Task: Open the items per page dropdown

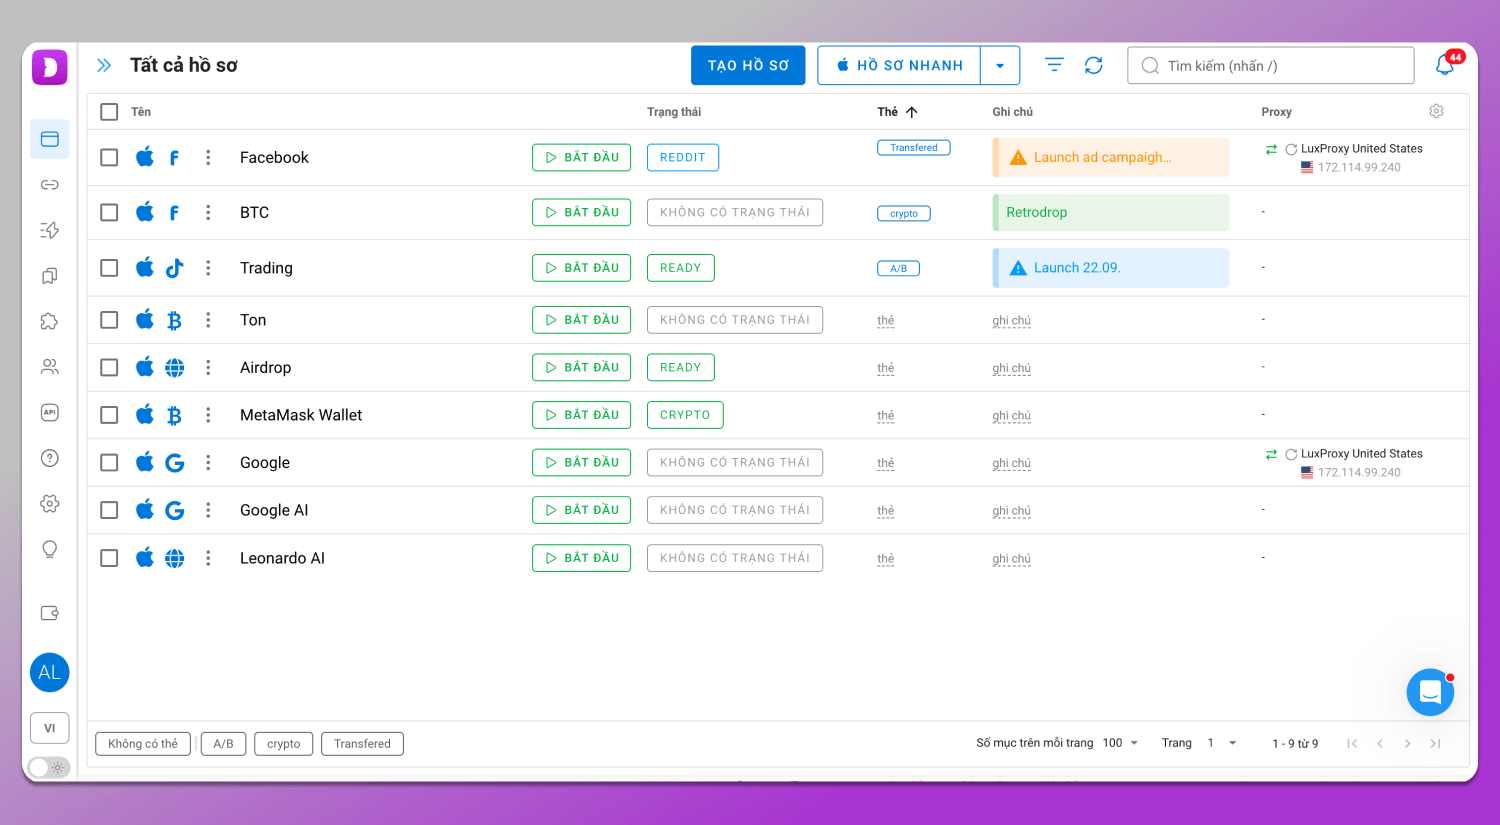Action: 1120,743
